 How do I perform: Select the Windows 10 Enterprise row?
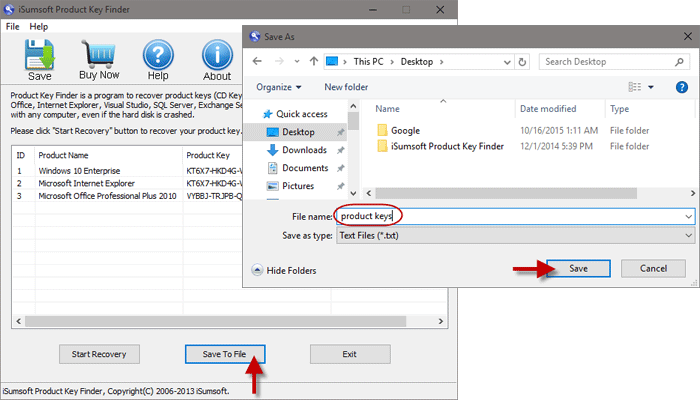point(127,171)
